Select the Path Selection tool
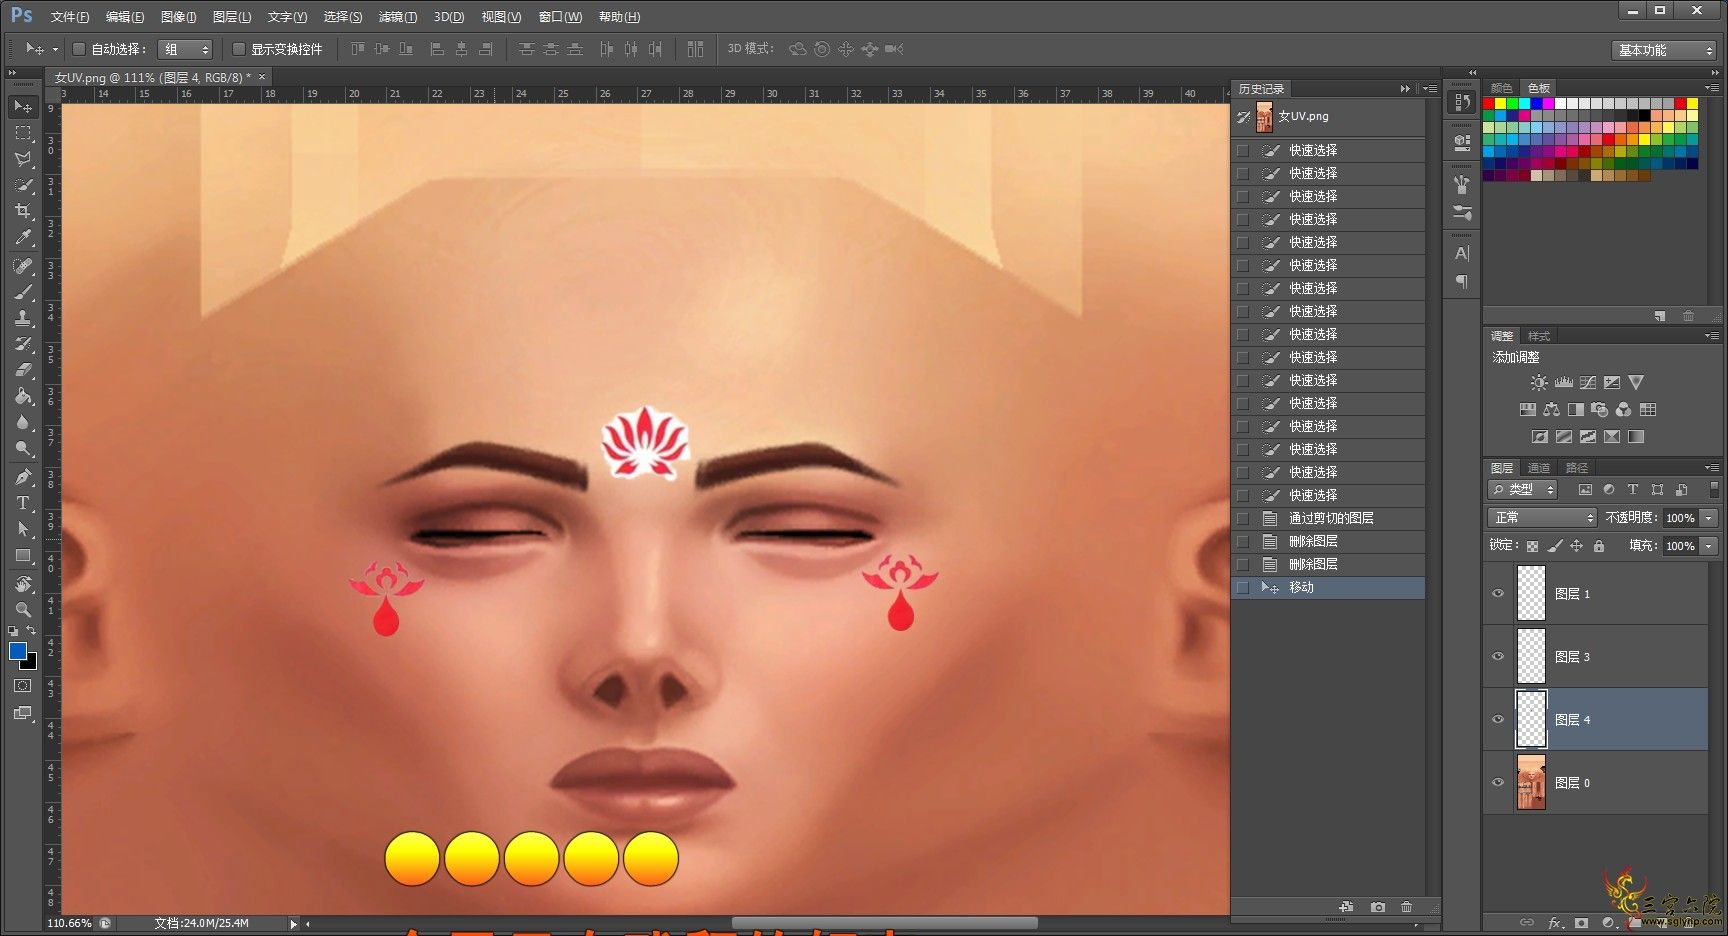This screenshot has height=936, width=1728. tap(23, 529)
